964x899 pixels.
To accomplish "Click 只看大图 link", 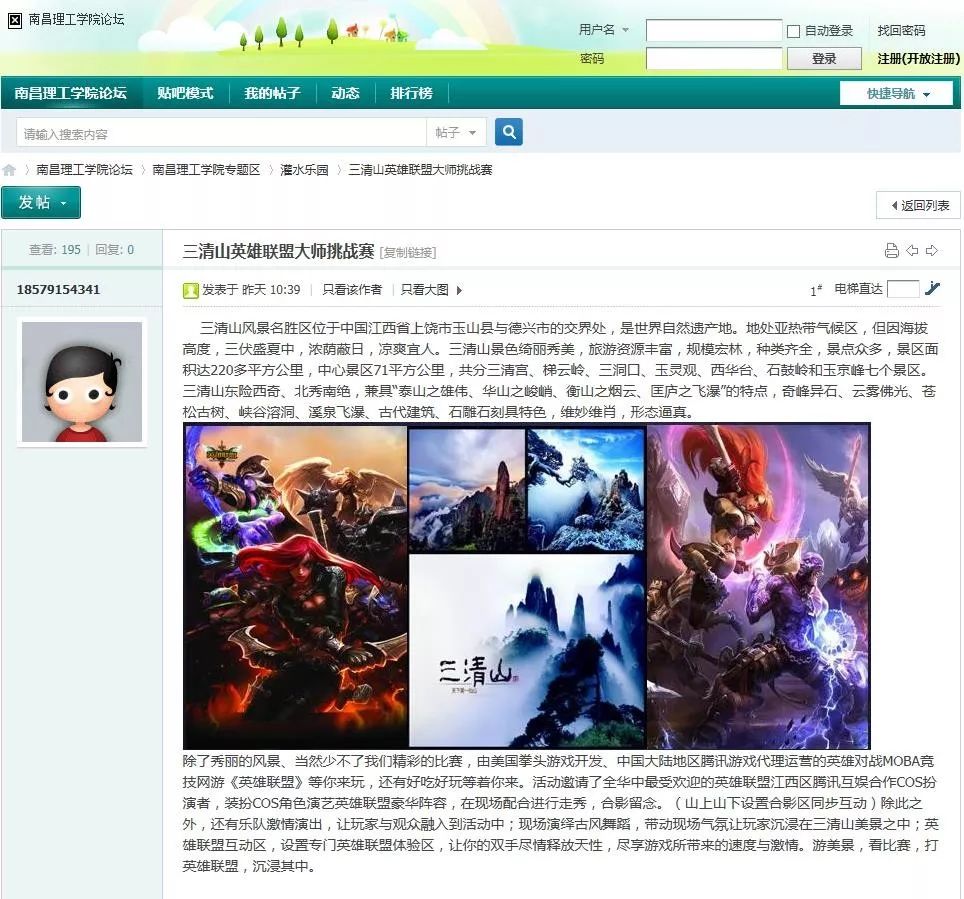I will point(424,290).
